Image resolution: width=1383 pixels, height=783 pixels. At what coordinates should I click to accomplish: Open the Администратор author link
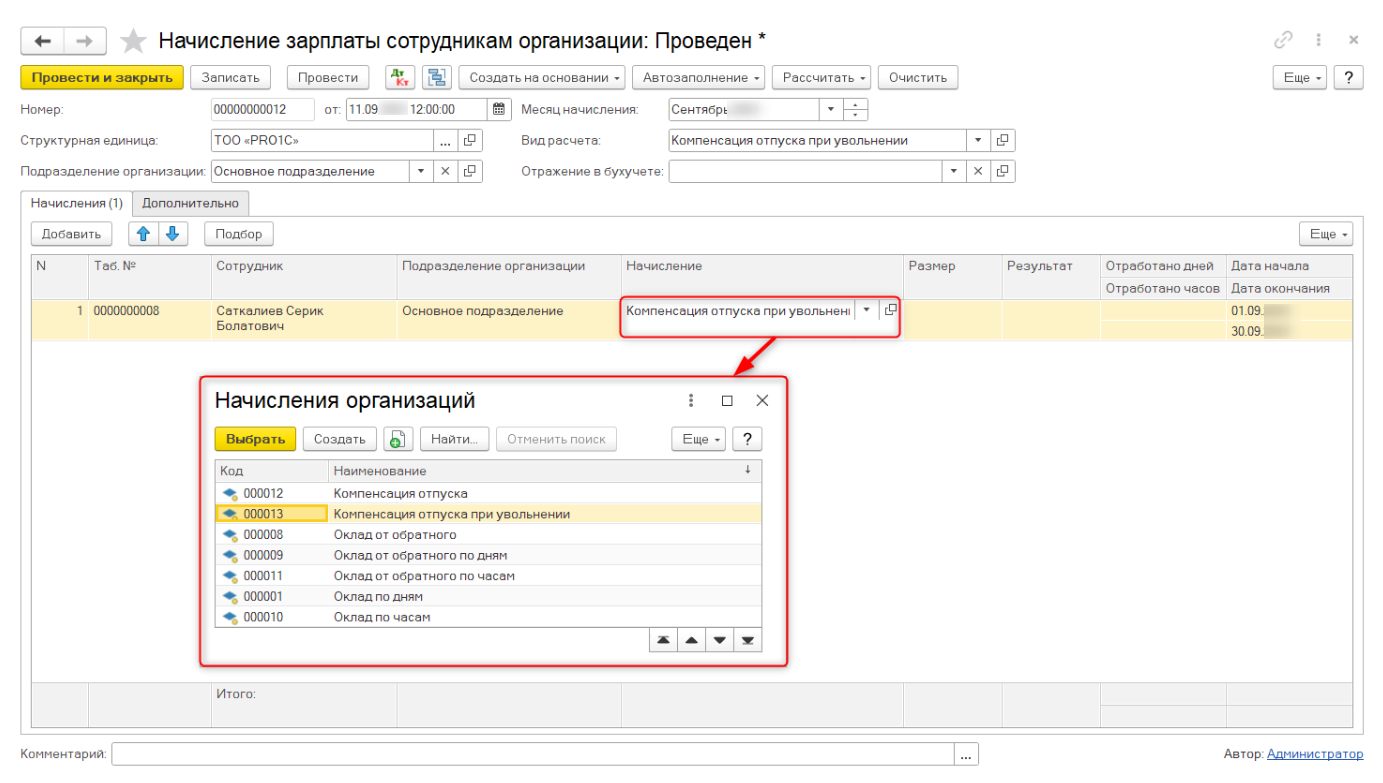pos(1314,754)
